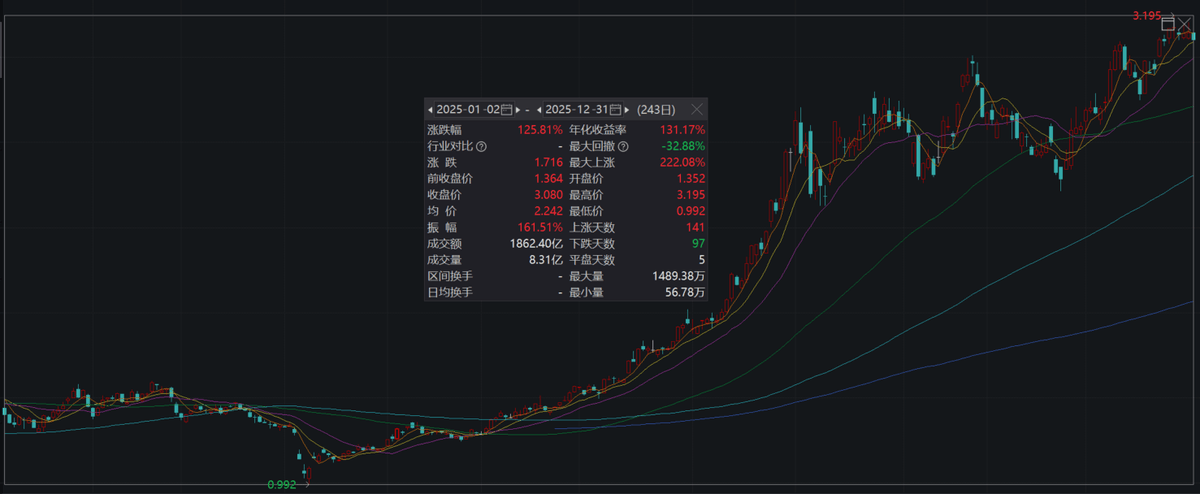Click help icon next to 最大回撤
Screen dimensions: 1200x494
623,146
